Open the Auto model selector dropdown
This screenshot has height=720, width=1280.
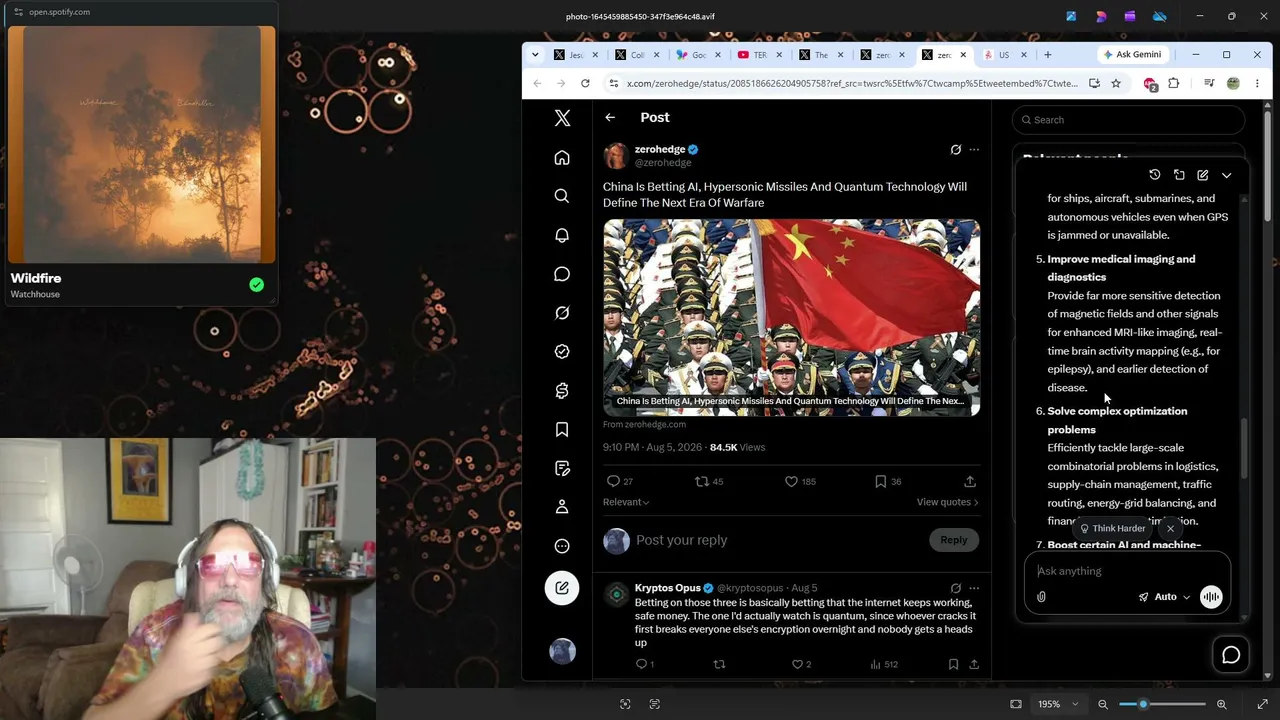pos(1165,597)
